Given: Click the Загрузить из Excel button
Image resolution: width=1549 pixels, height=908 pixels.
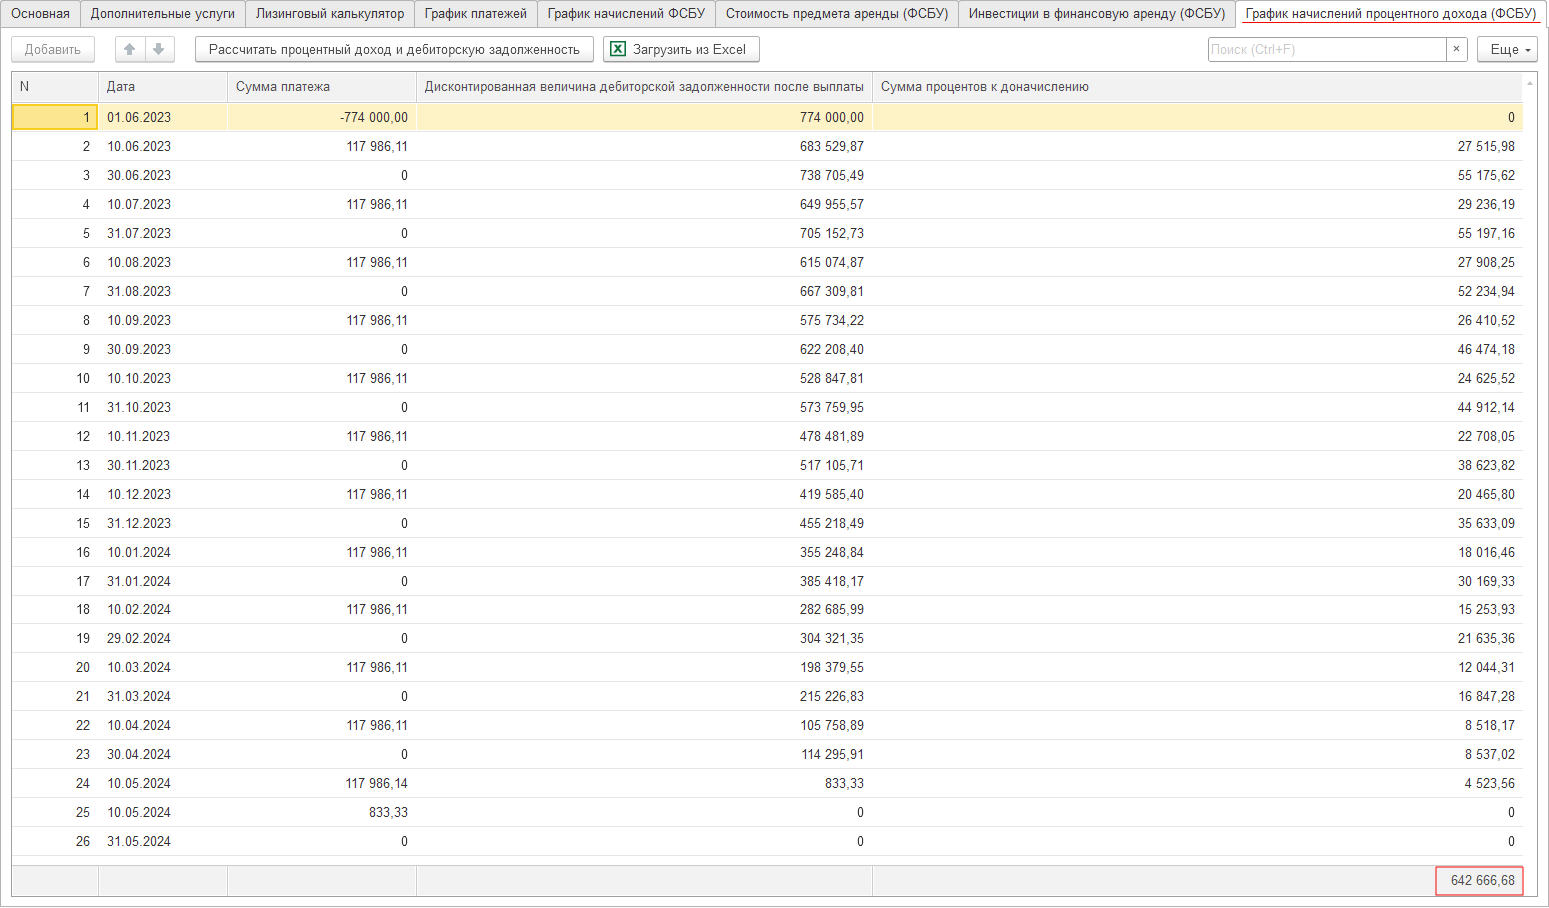Looking at the screenshot, I should point(682,49).
